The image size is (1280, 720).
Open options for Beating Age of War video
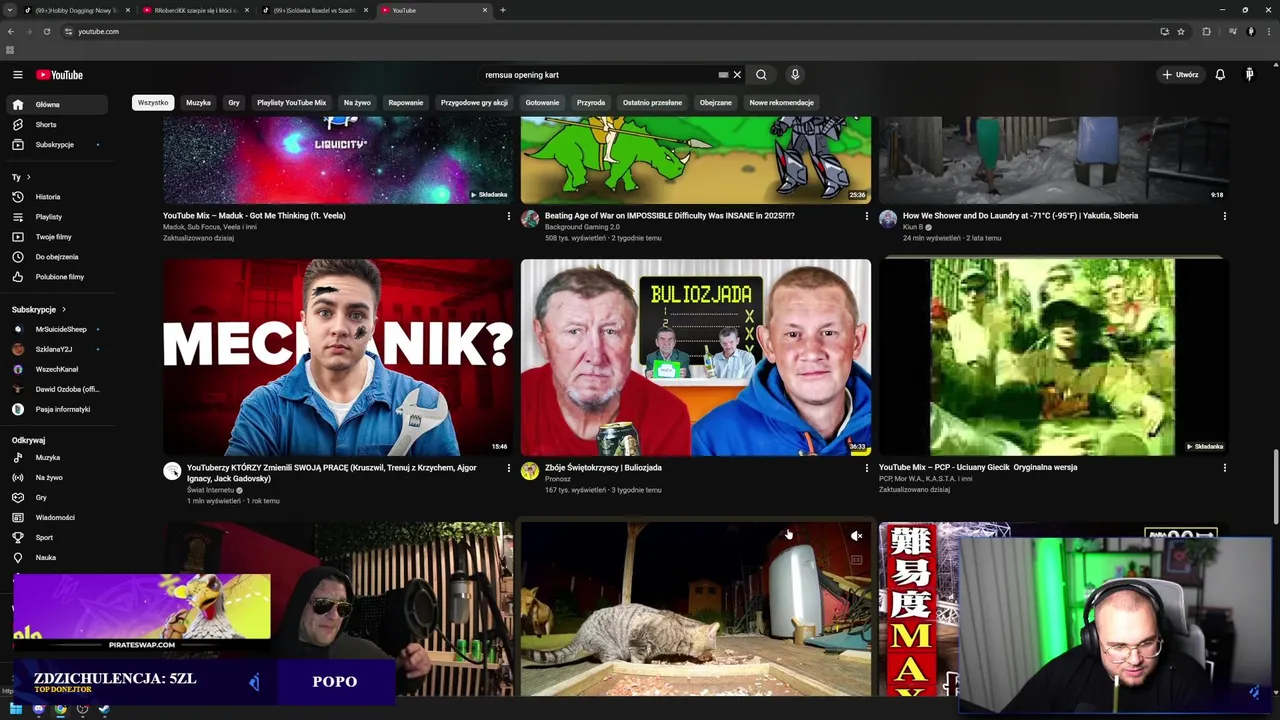tap(867, 216)
